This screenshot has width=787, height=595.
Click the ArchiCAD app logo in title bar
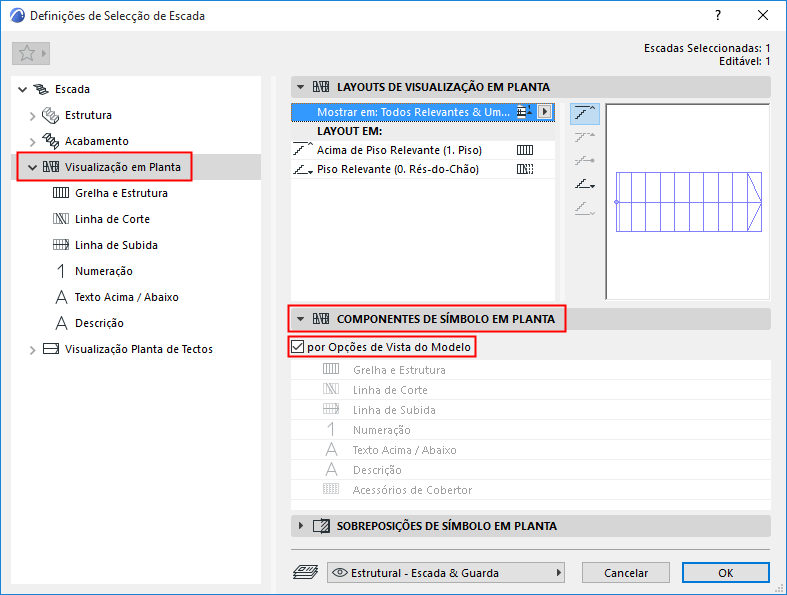tap(17, 16)
